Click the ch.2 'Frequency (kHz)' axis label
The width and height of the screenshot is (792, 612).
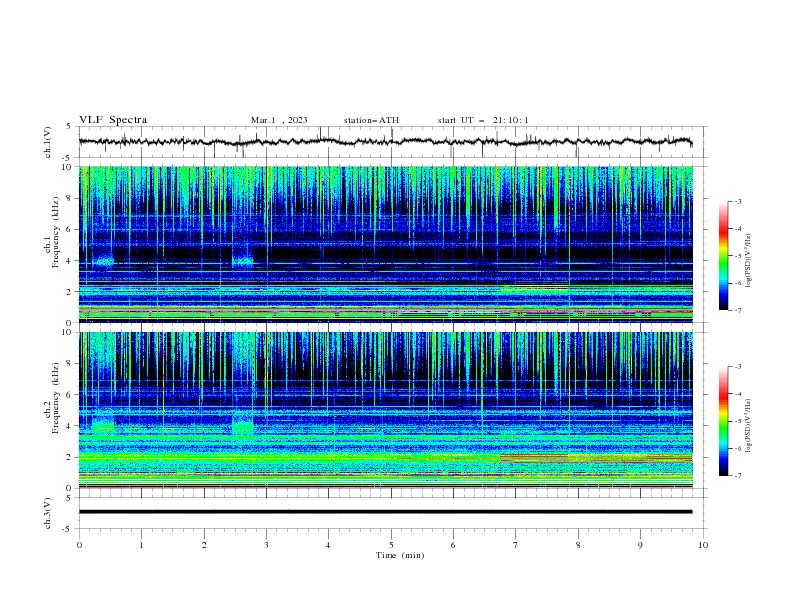click(x=56, y=397)
